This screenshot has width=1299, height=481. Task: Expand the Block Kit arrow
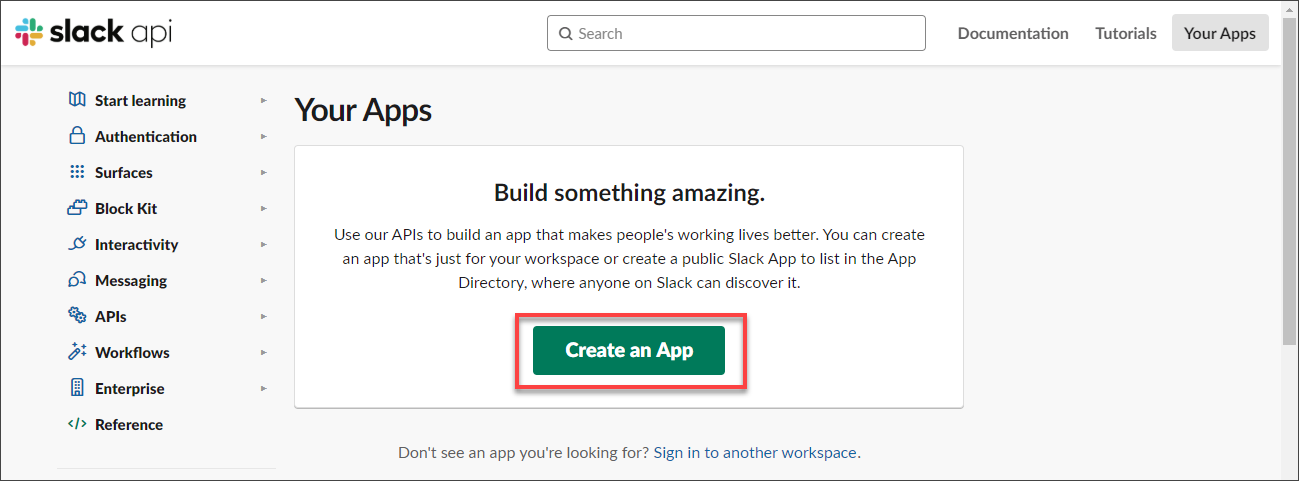pos(264,208)
